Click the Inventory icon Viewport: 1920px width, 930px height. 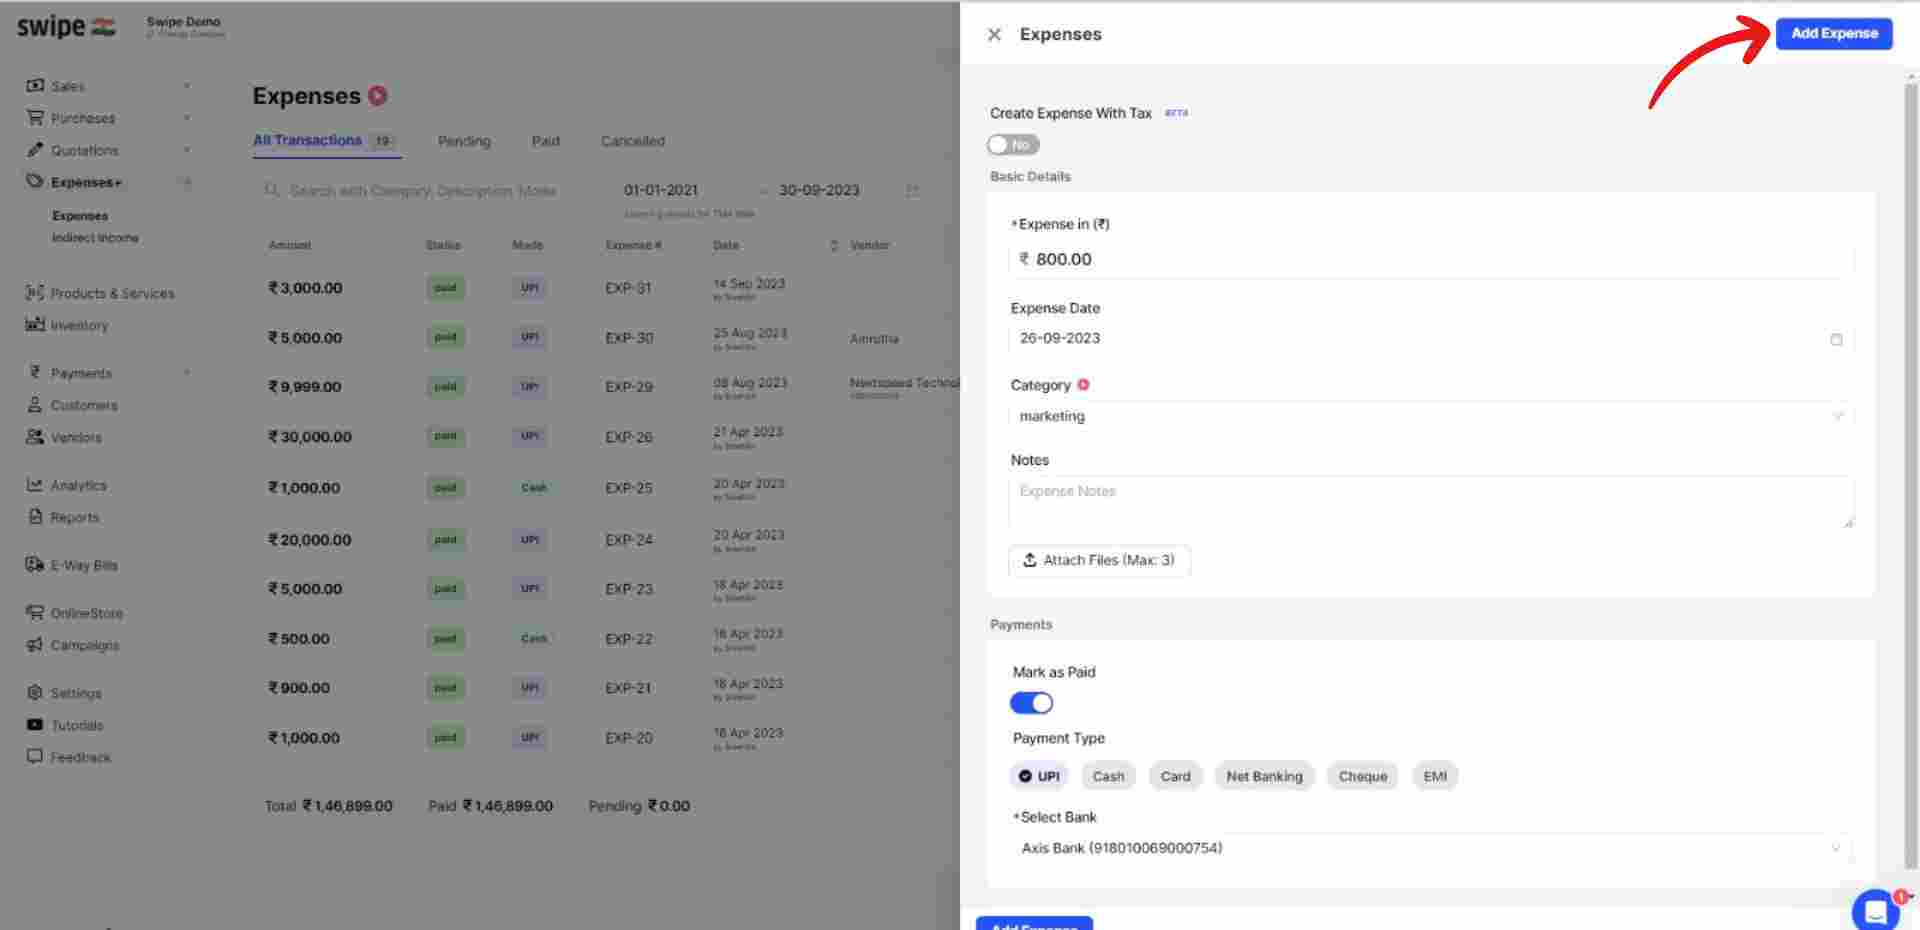coord(35,325)
